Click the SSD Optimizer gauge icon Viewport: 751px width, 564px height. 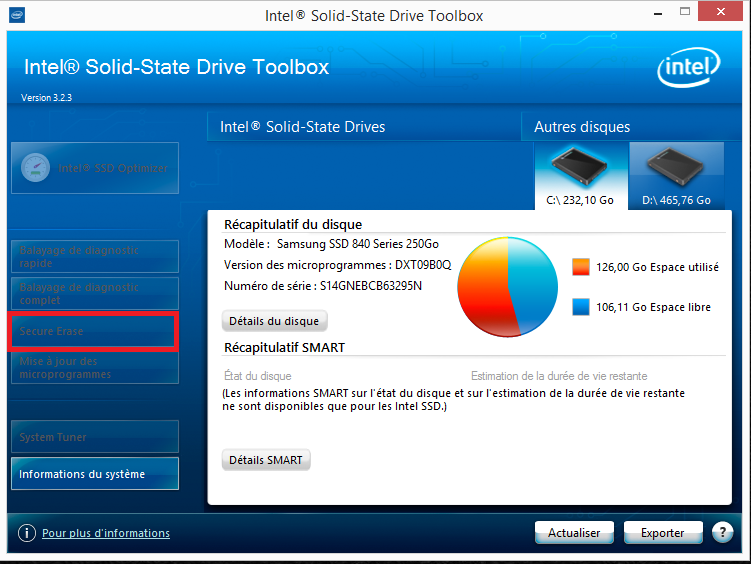(x=35, y=168)
